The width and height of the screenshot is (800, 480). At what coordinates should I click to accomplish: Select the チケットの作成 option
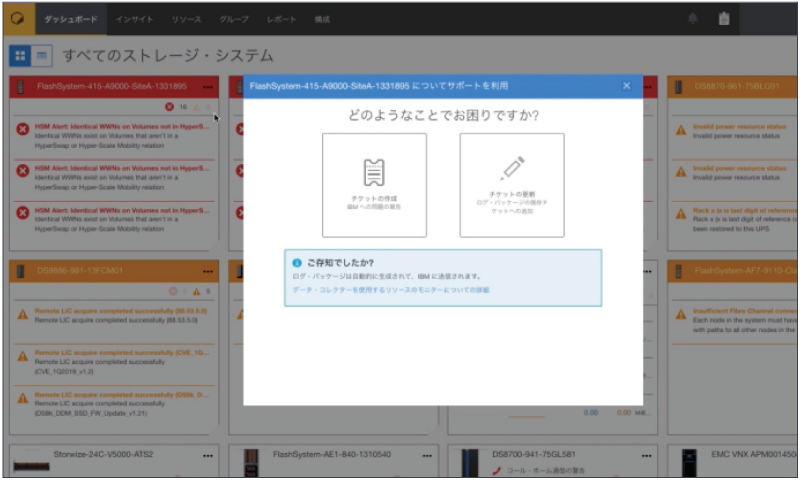pos(374,185)
